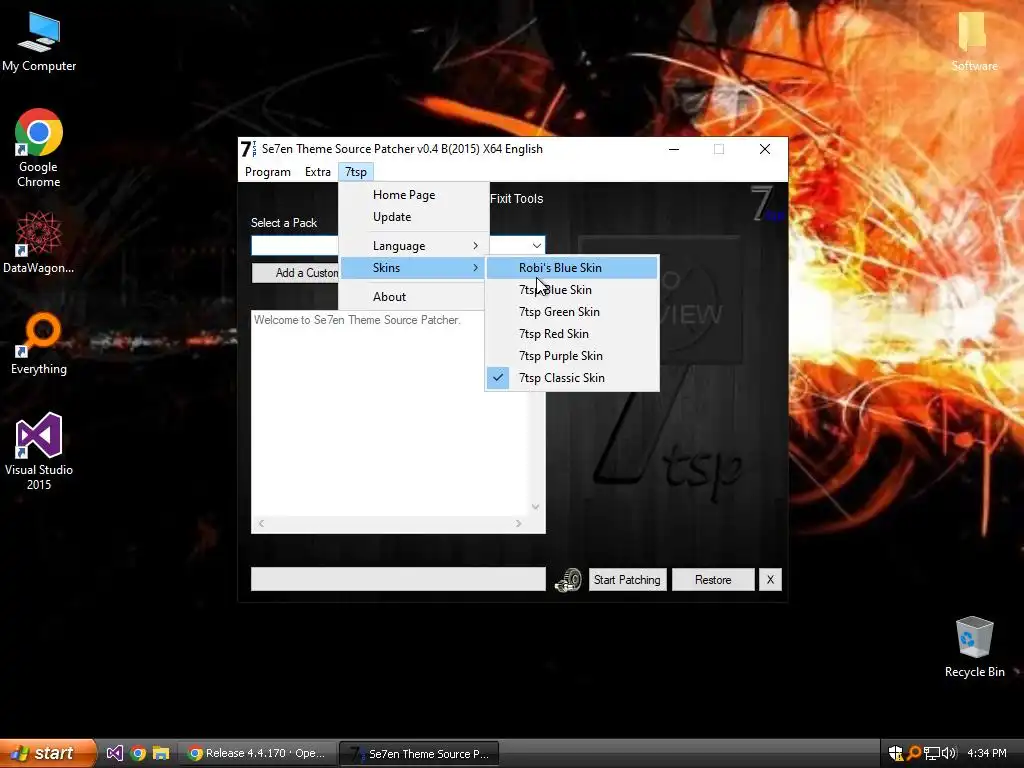
Task: Minimize the Se7en Theme Source Patcher window
Action: click(x=674, y=149)
